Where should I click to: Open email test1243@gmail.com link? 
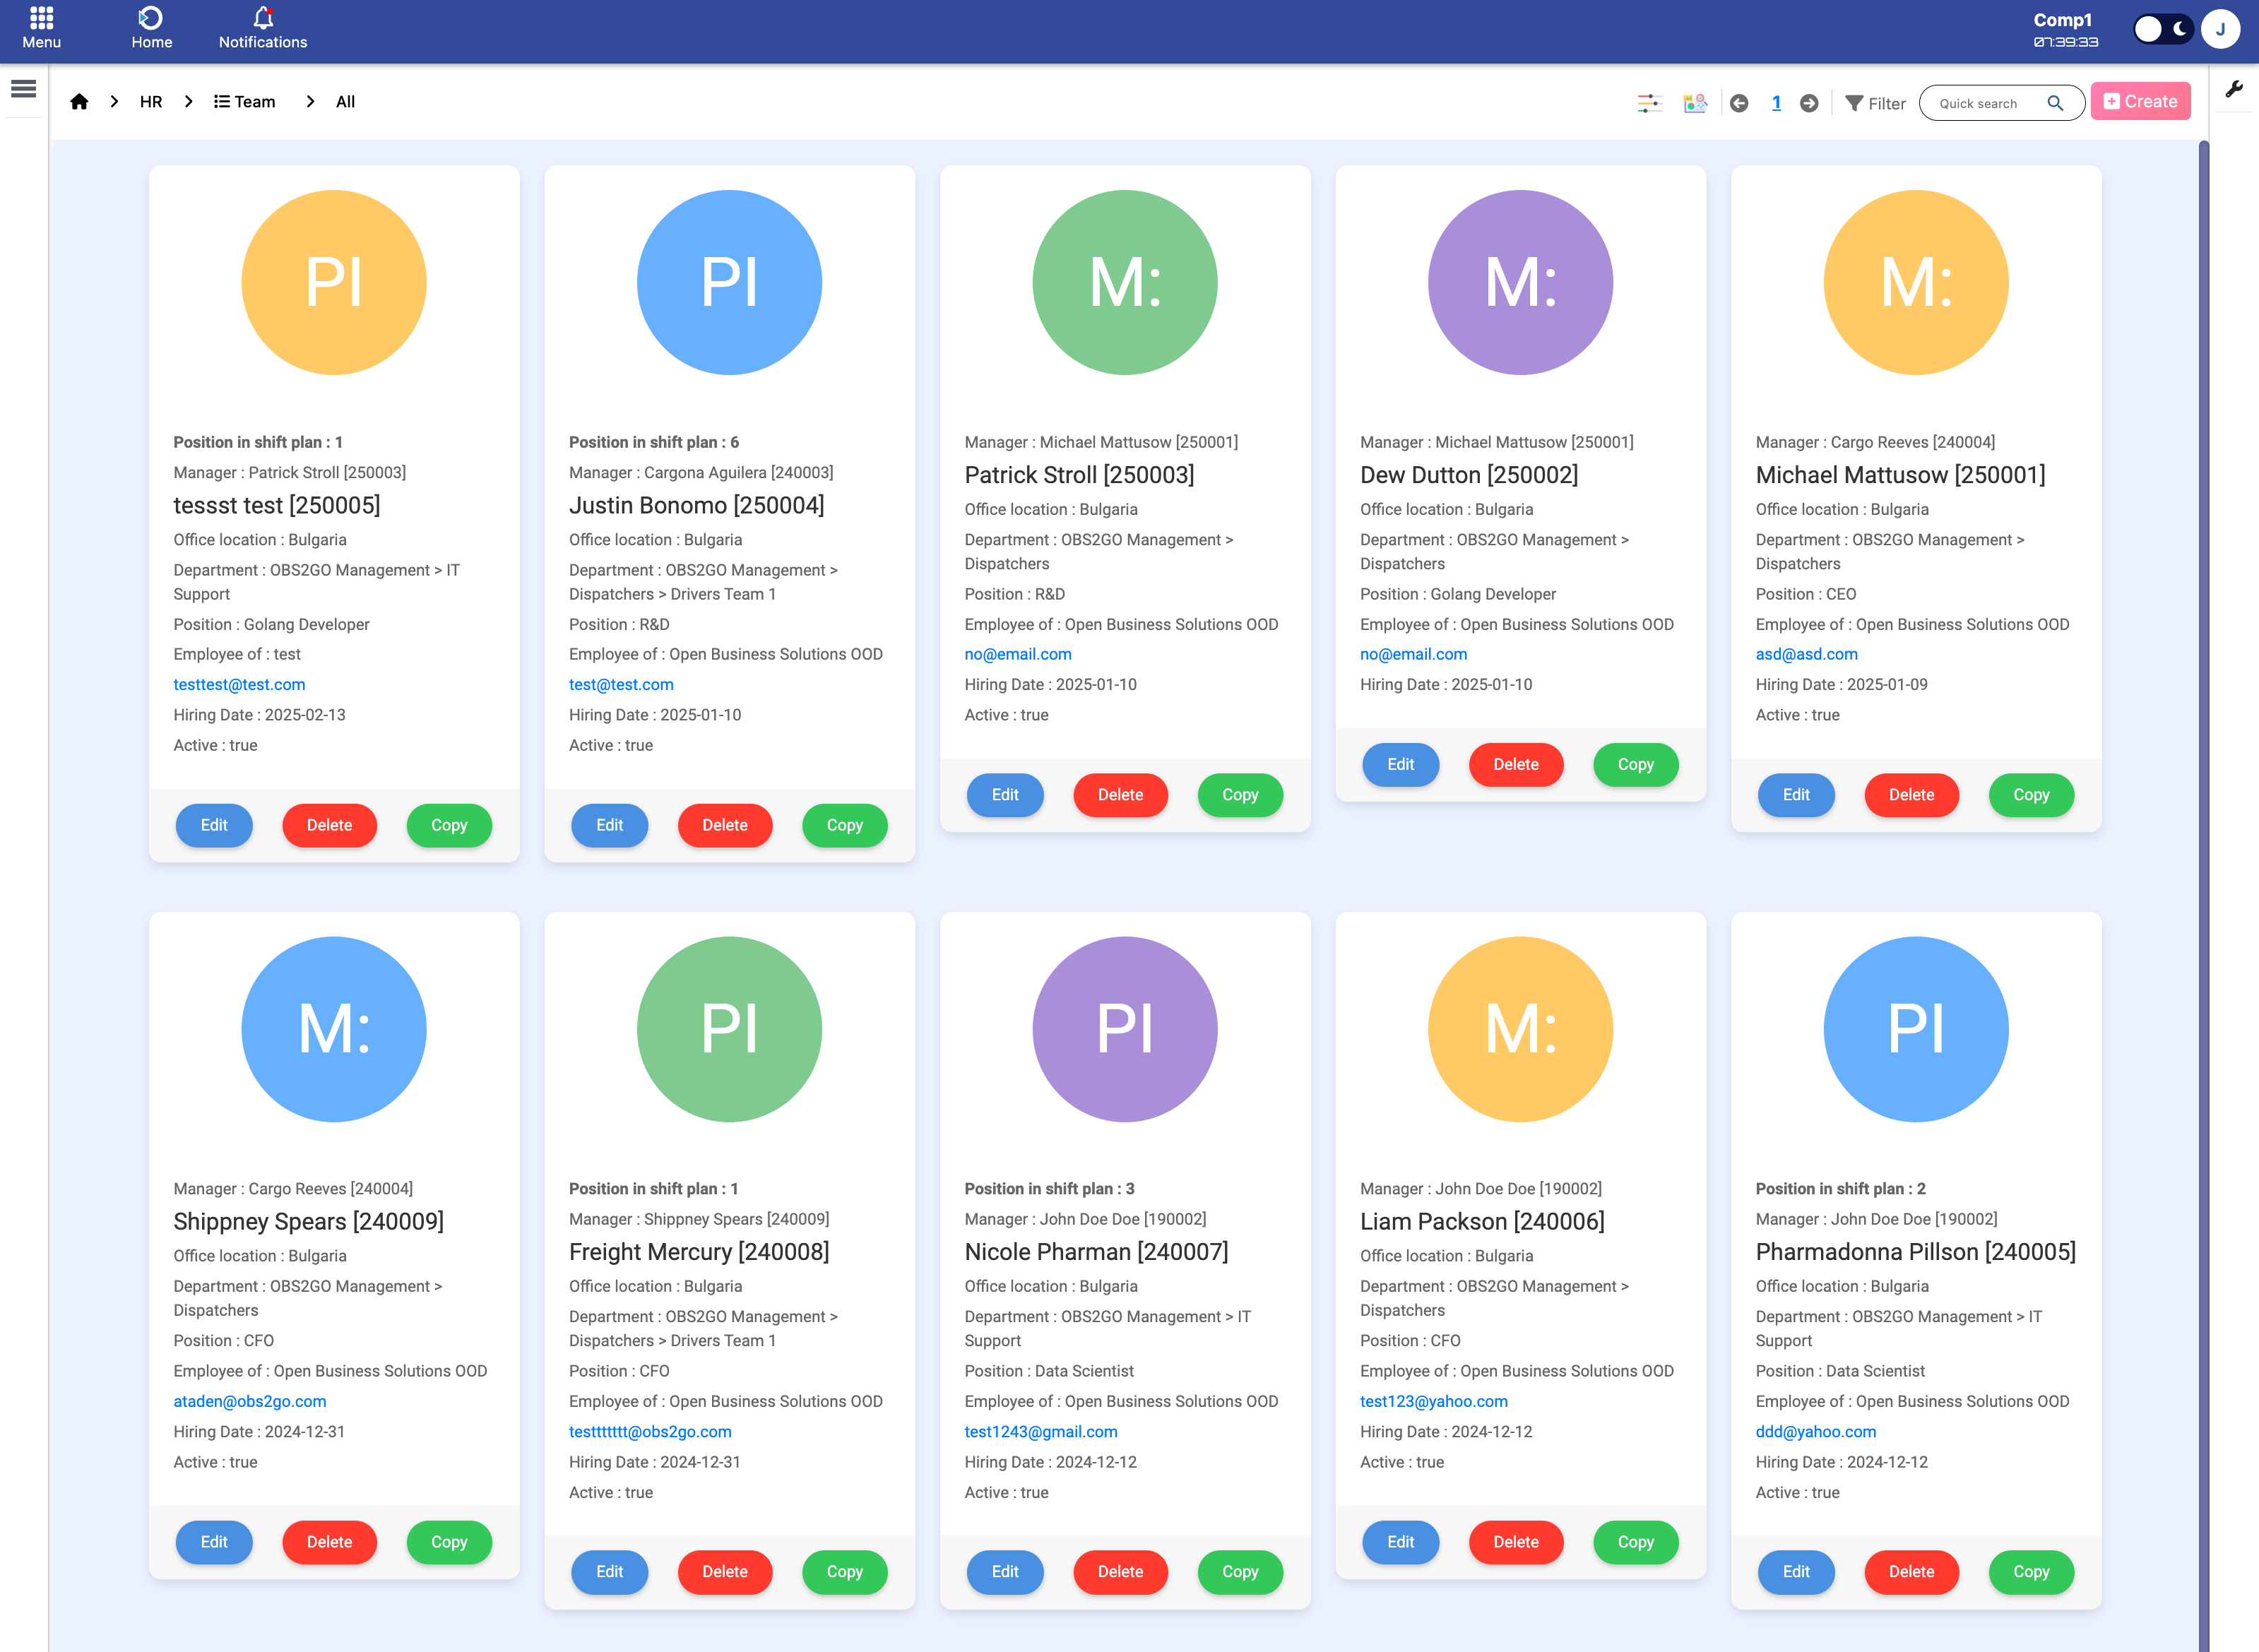click(1041, 1432)
